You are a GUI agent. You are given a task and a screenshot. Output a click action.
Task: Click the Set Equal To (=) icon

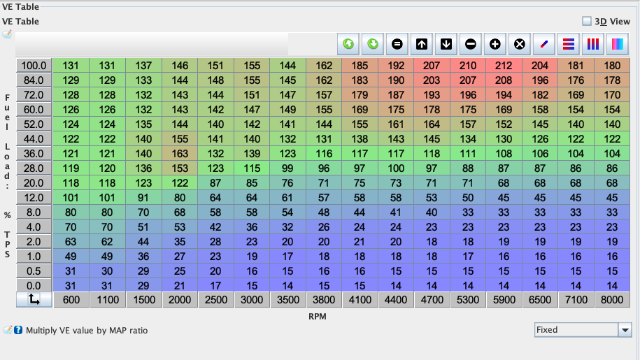point(397,44)
